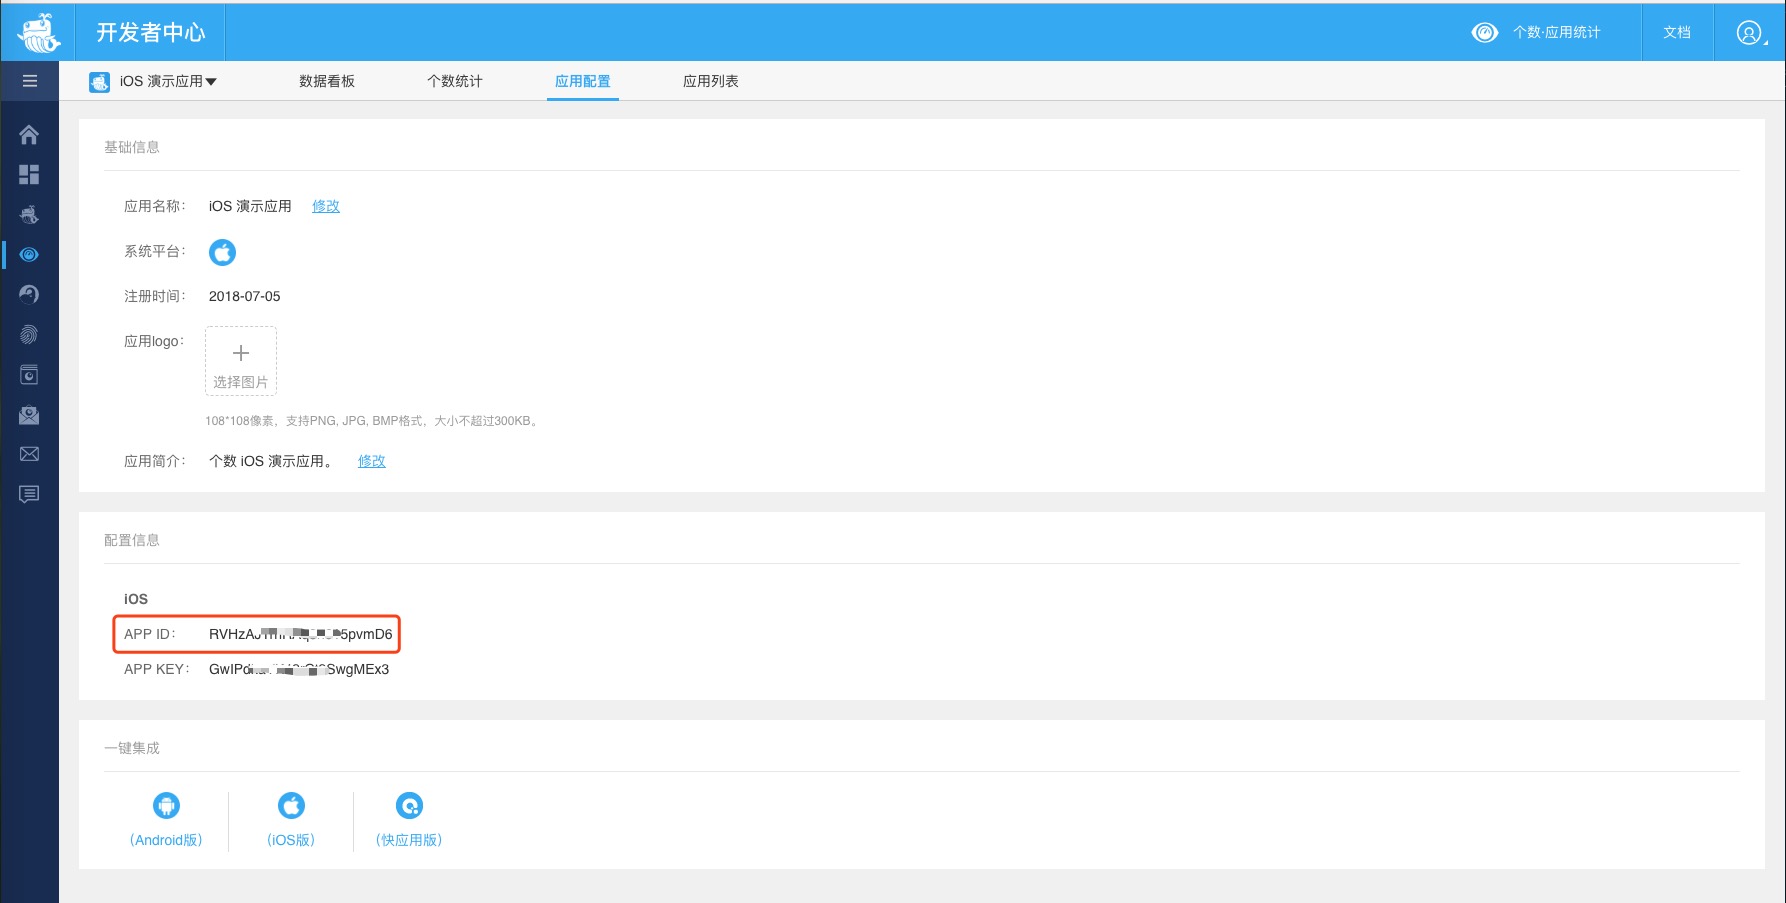Click 开发者中心 title in the header
The image size is (1786, 903).
click(x=151, y=33)
